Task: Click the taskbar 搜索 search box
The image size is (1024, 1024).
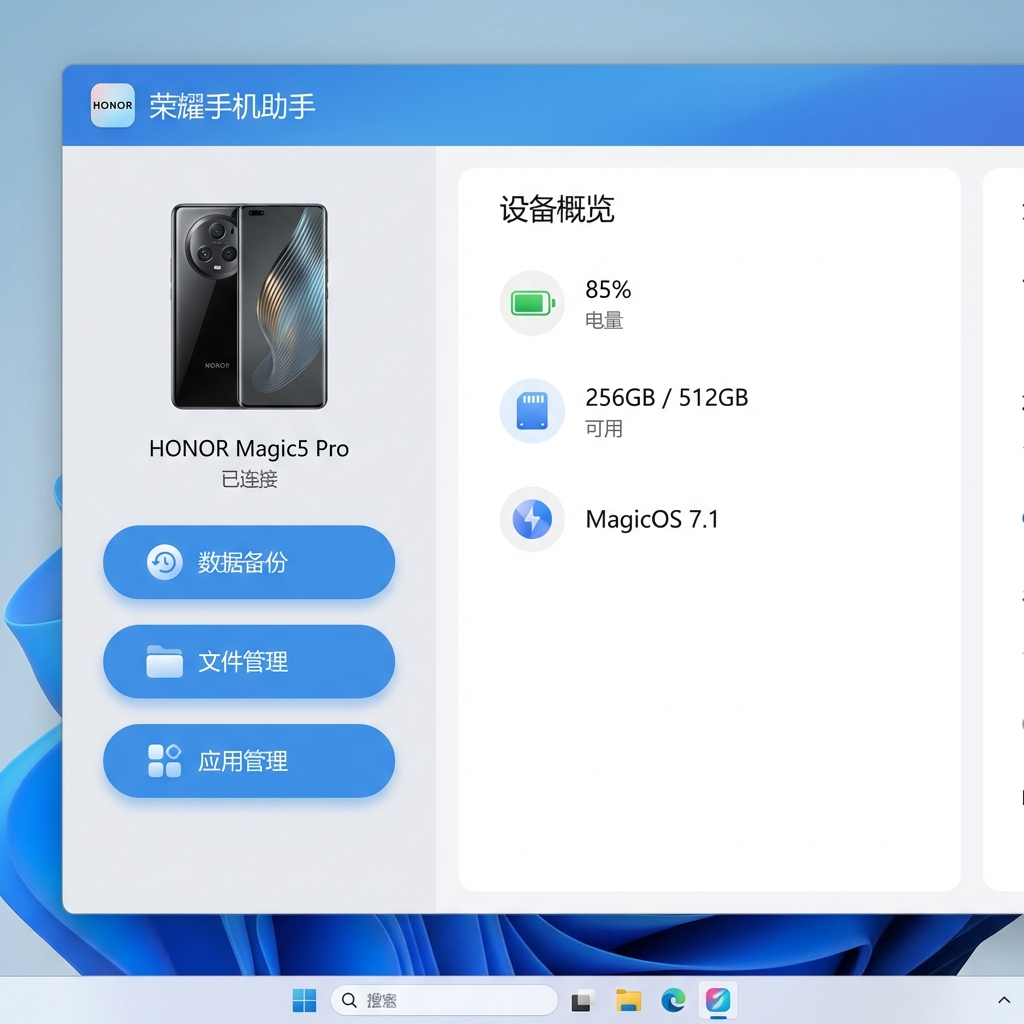Action: (444, 1000)
